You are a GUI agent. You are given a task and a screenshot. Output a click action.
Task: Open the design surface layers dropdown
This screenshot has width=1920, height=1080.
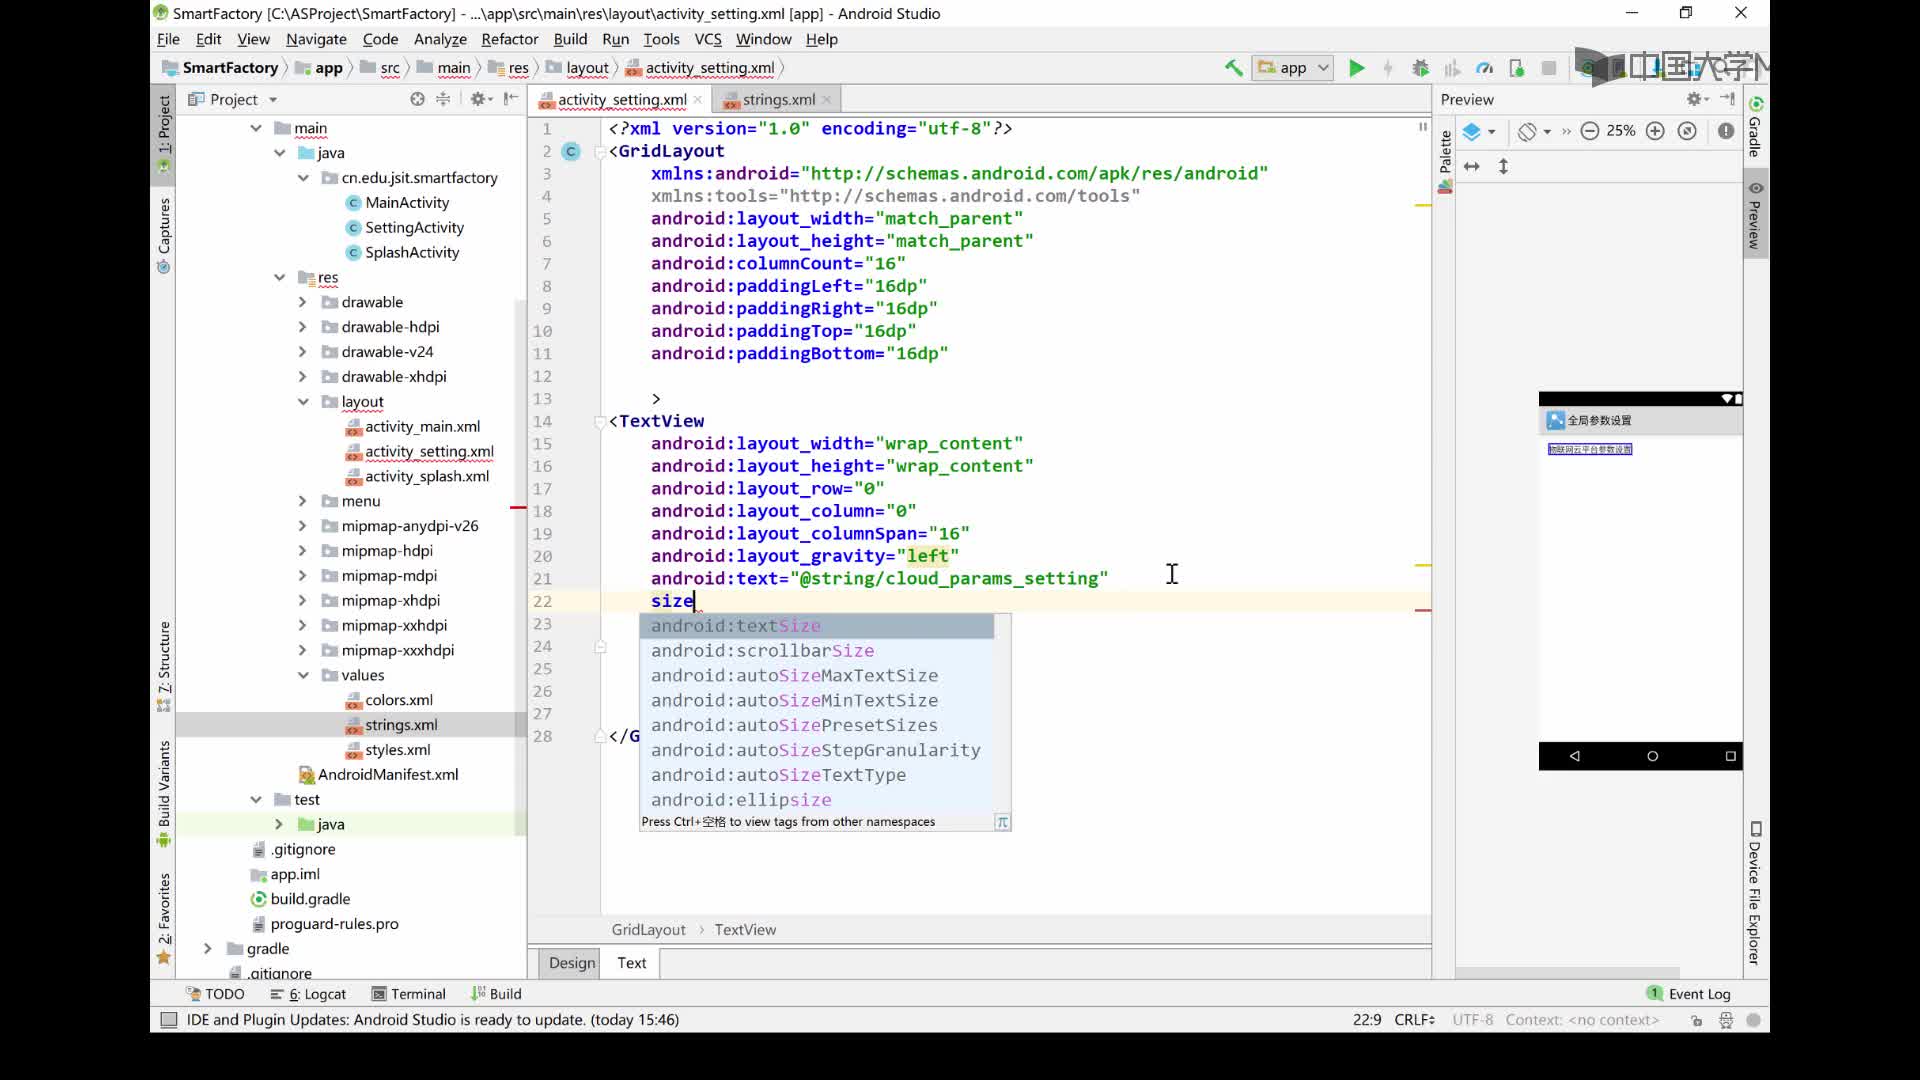coord(1479,131)
